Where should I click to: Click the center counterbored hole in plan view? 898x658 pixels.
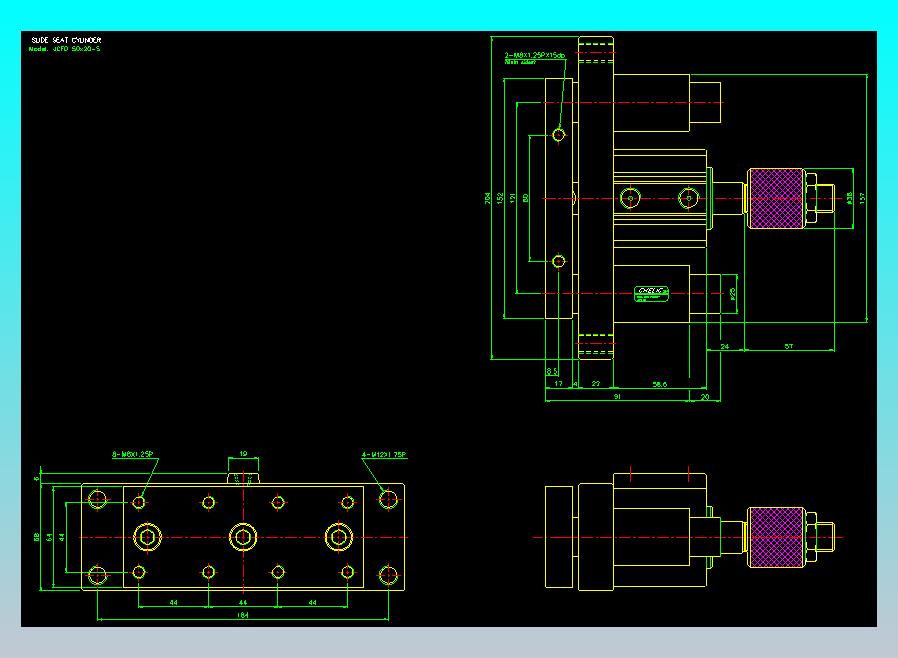click(243, 537)
